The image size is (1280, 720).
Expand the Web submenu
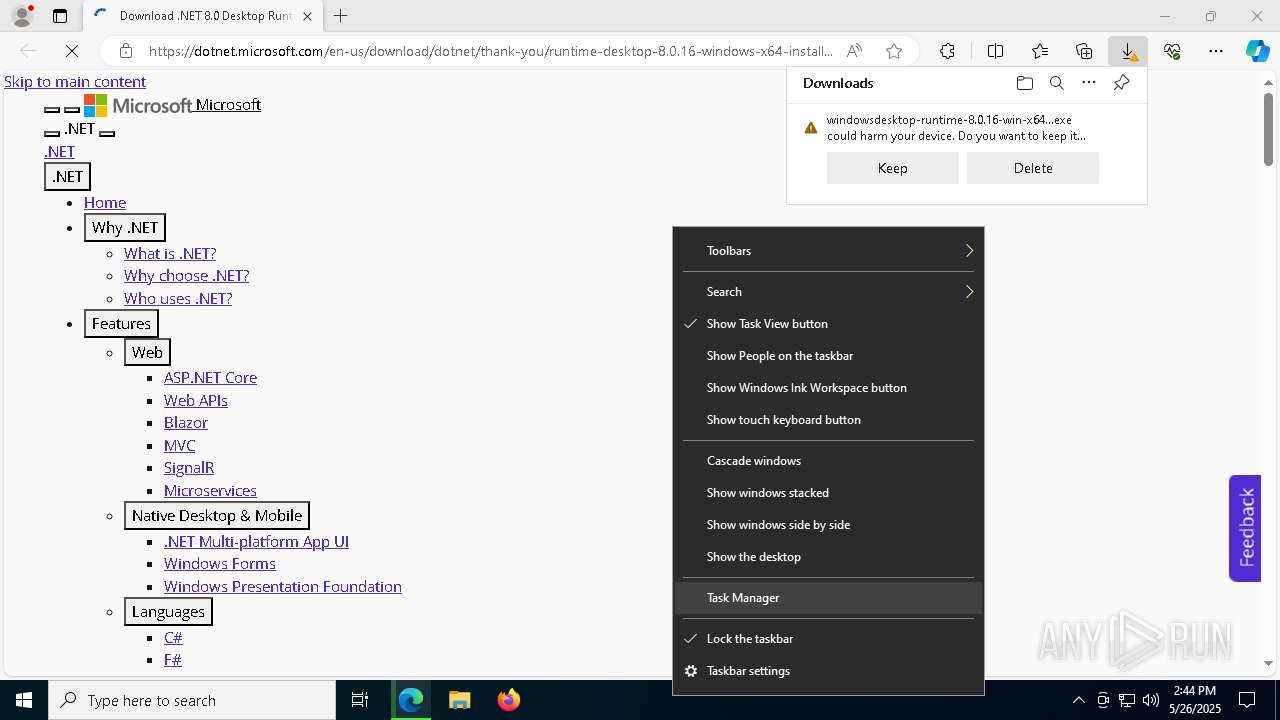pos(147,352)
